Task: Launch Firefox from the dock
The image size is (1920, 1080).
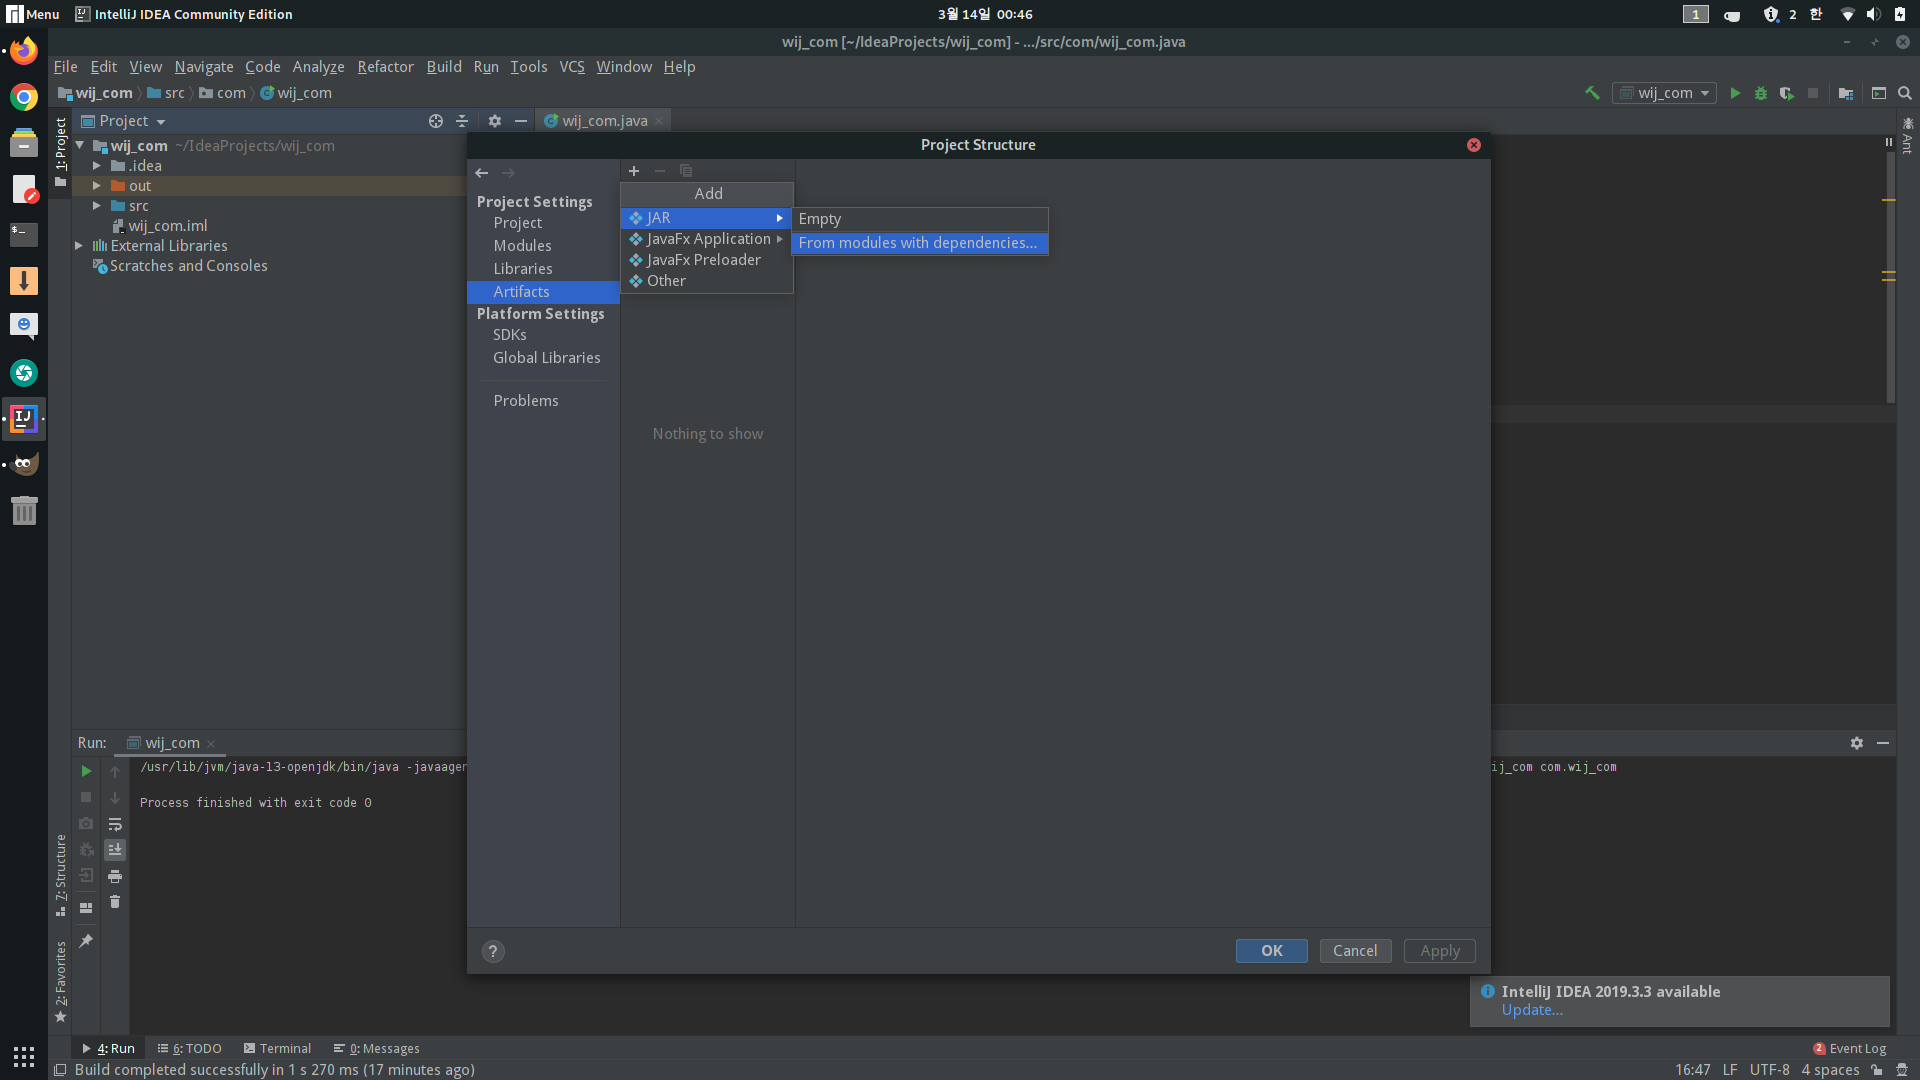Action: pyautogui.click(x=24, y=50)
